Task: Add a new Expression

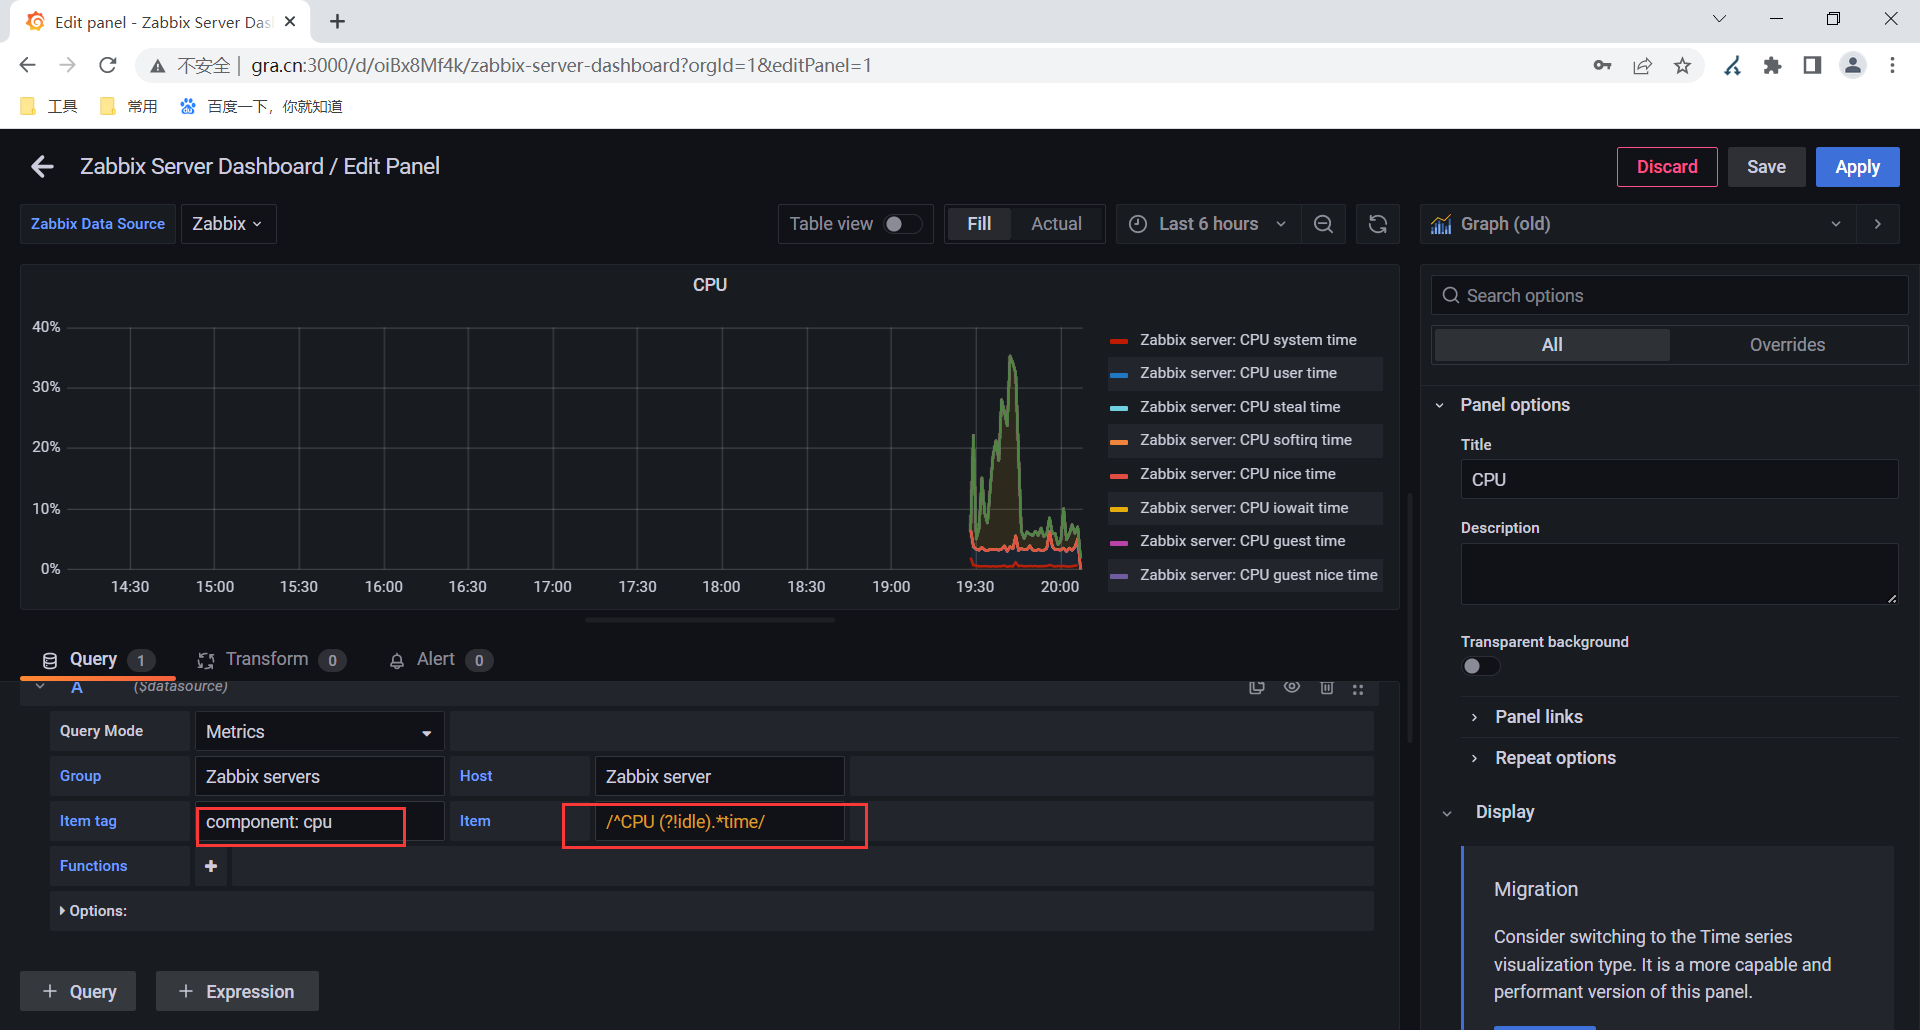Action: [237, 991]
